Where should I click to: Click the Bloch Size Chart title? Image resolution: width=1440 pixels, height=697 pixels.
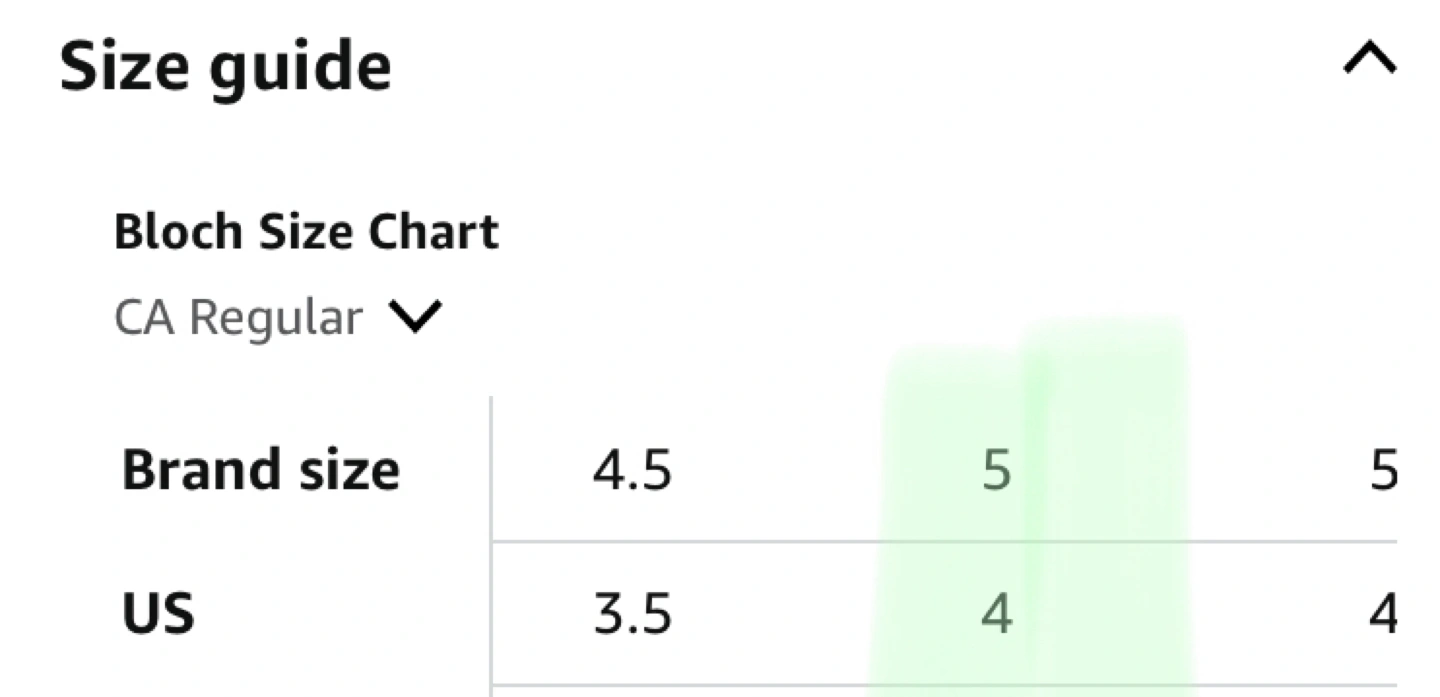[306, 232]
